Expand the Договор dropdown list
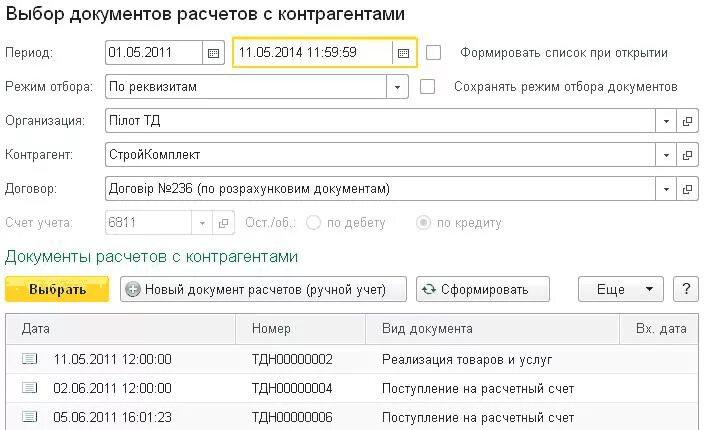 (666, 189)
